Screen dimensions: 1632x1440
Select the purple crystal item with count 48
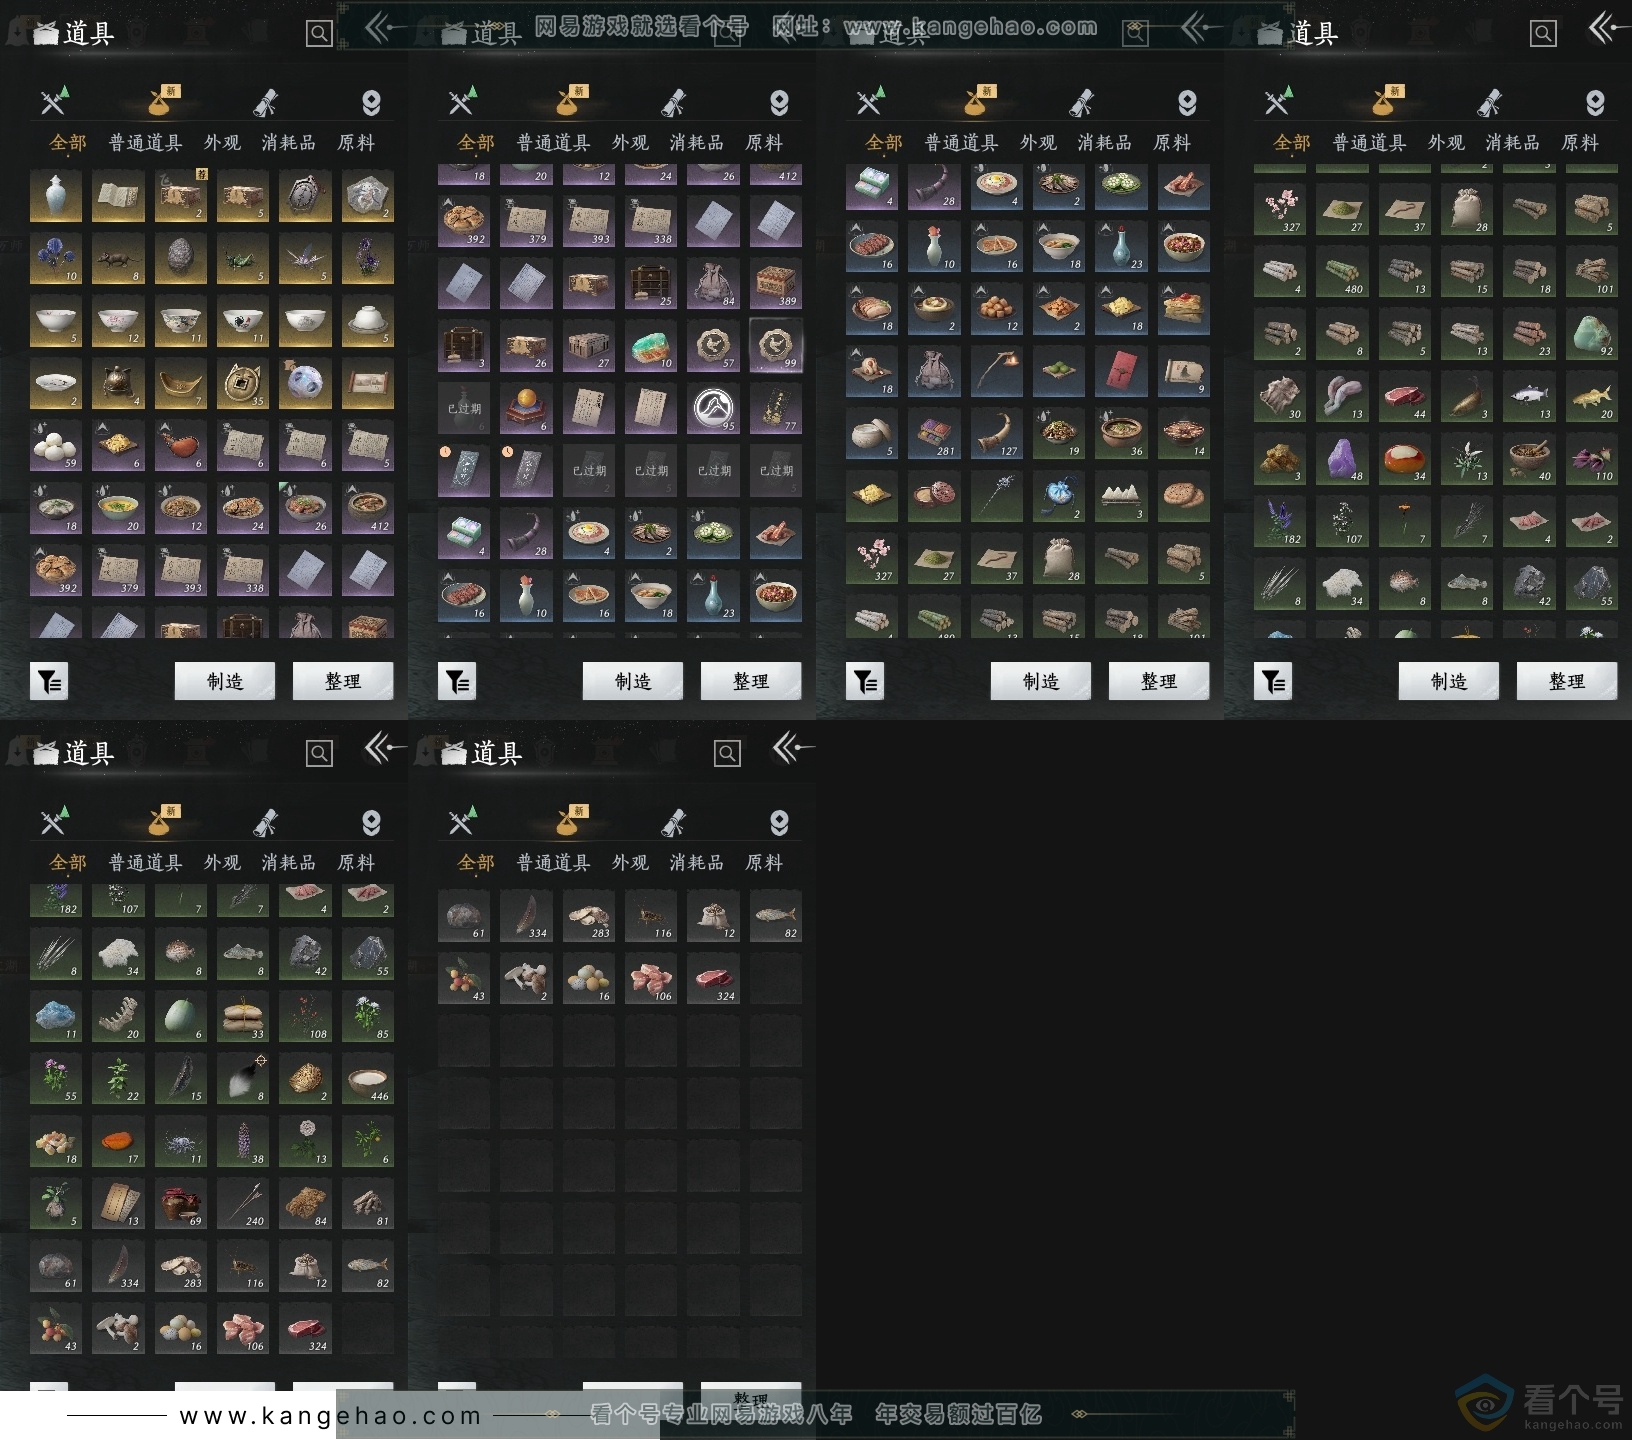tap(1342, 458)
